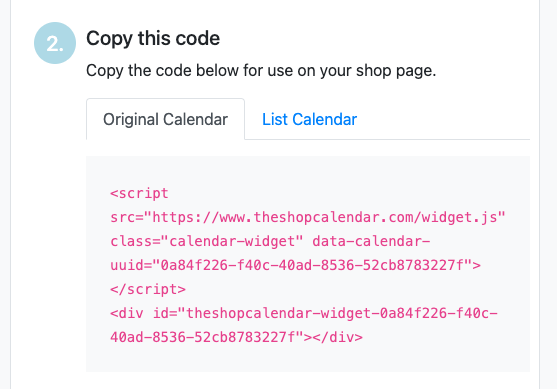The image size is (557, 389).
Task: Click the description text about shop page
Action: click(261, 70)
